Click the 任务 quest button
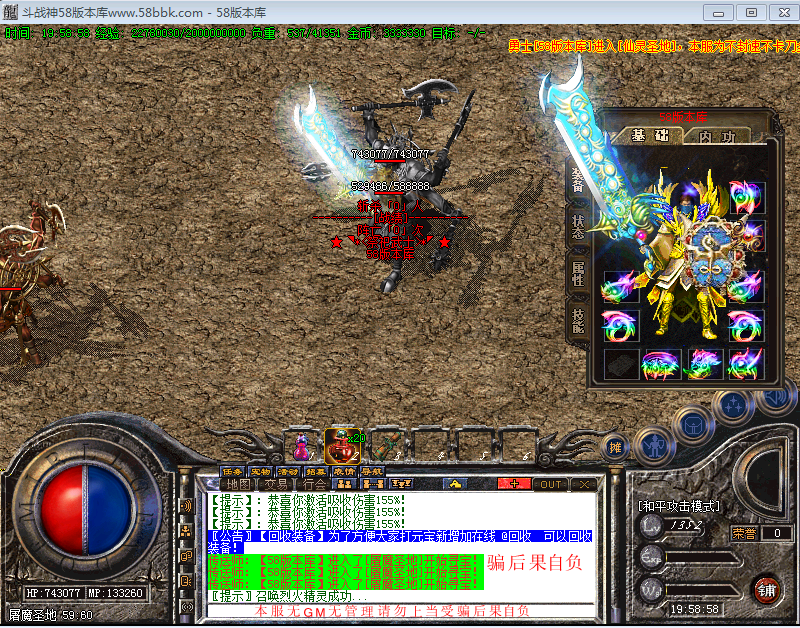 tap(232, 472)
